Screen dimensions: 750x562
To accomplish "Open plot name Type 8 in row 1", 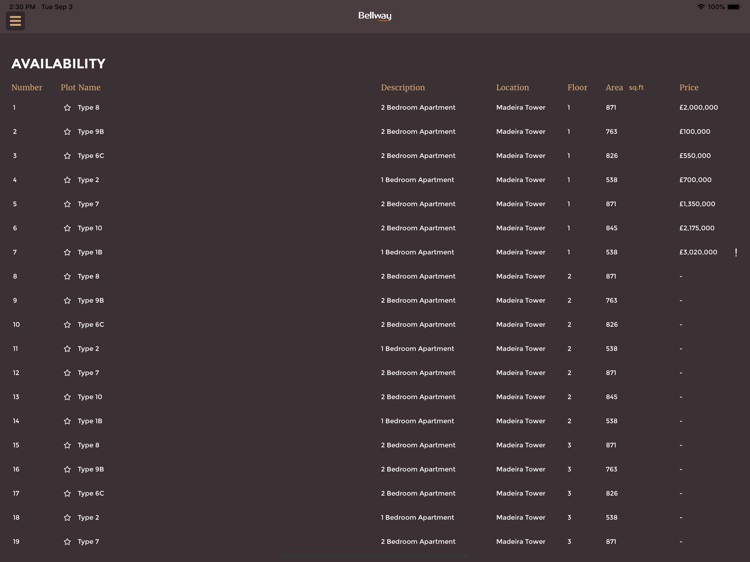I will pos(88,108).
